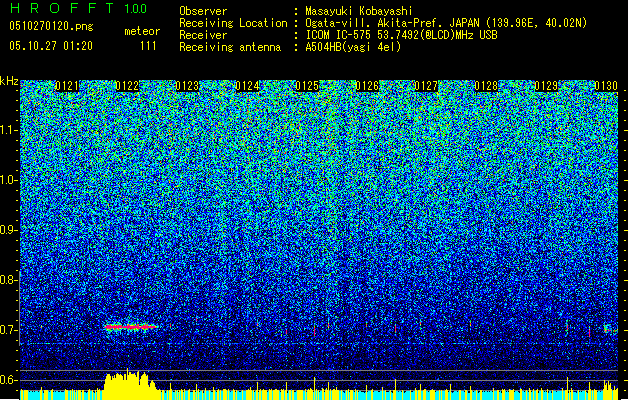Click the 0.7 kHz axis label
Viewport: 629px width, 400px height.
pos(9,330)
